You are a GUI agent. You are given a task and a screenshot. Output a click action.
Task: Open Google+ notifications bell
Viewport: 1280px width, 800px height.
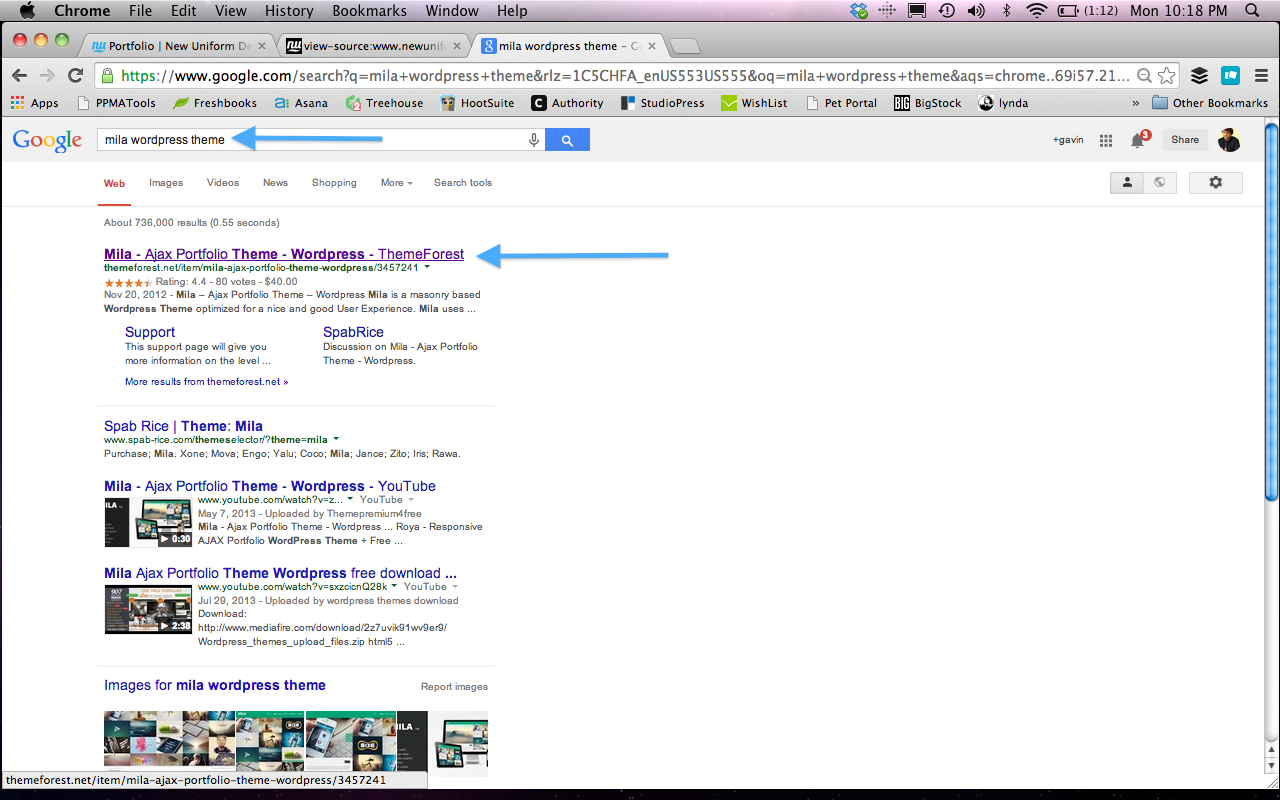[x=1138, y=140]
